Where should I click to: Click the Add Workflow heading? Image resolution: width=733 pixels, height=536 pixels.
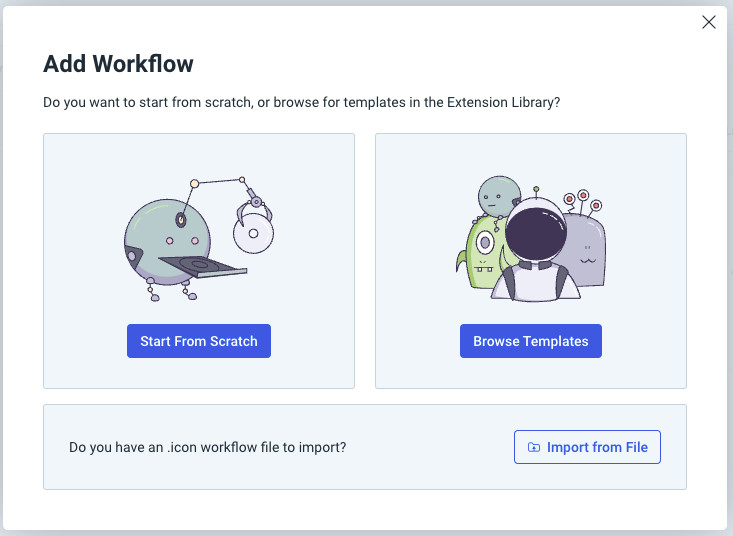[x=118, y=64]
